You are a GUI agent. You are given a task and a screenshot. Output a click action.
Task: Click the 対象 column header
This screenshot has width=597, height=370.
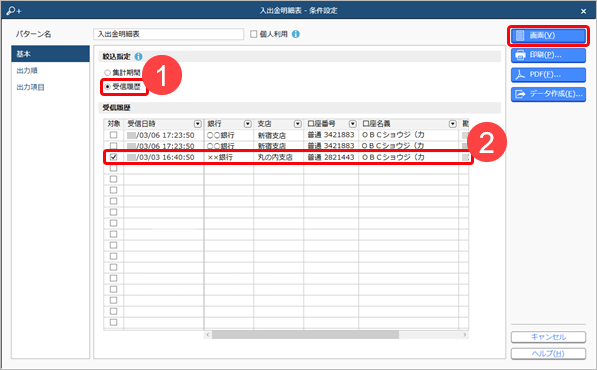click(113, 124)
